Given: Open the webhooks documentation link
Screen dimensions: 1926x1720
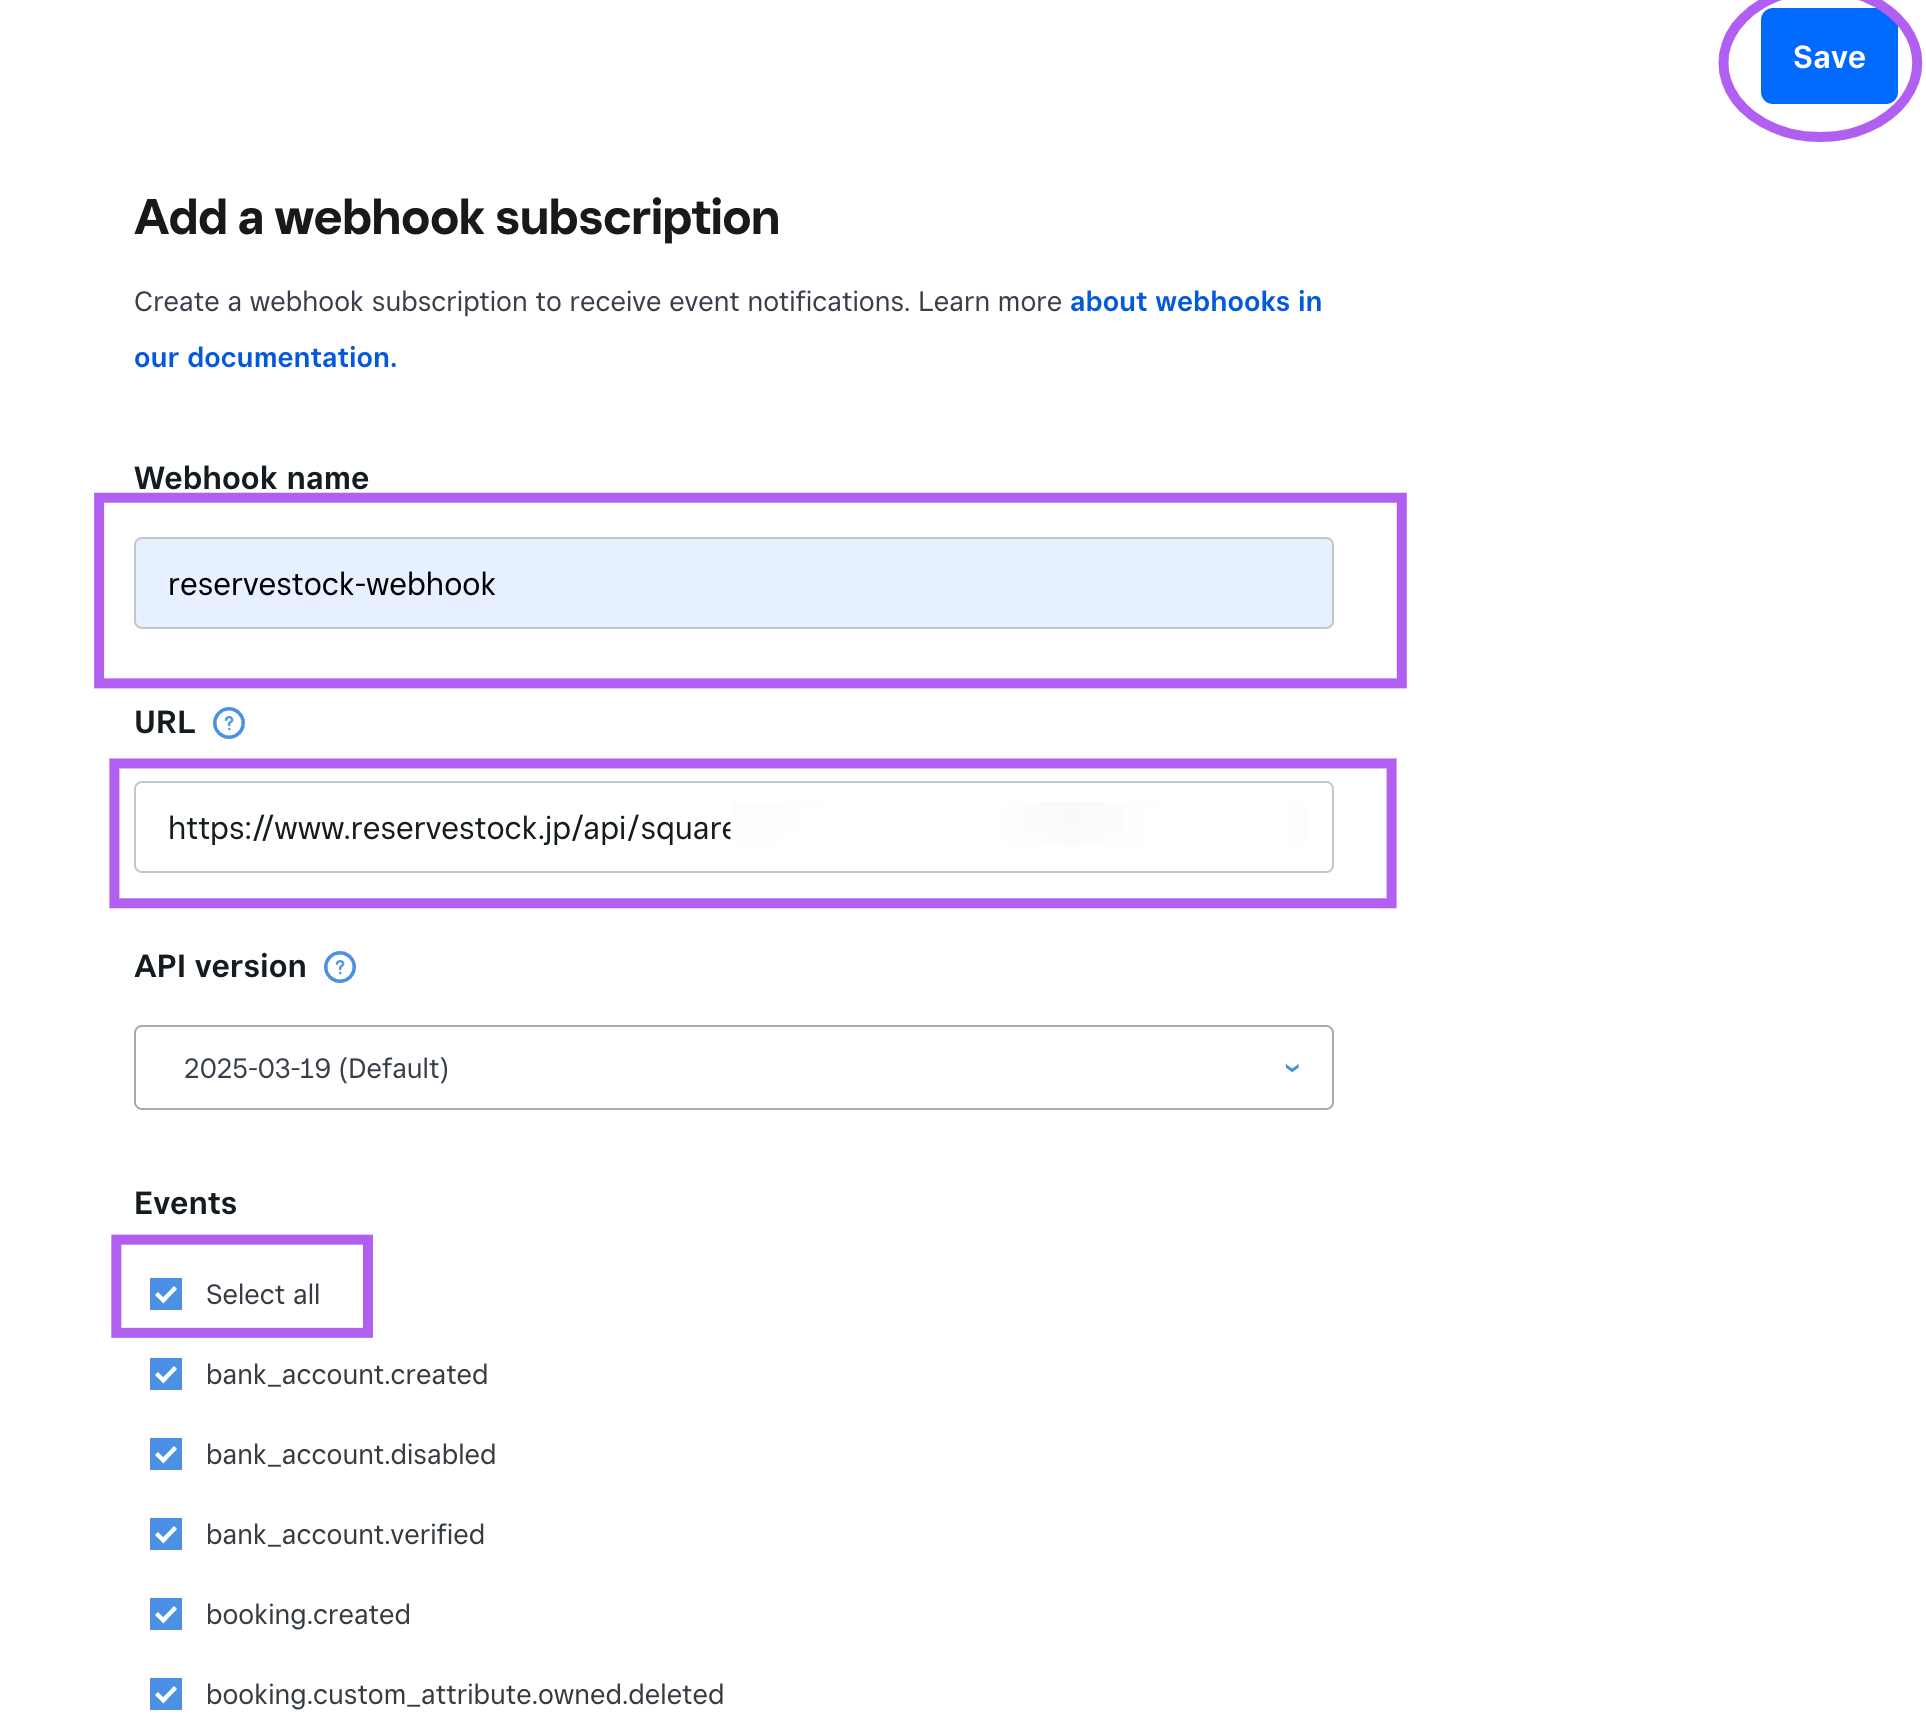Looking at the screenshot, I should [x=1195, y=301].
